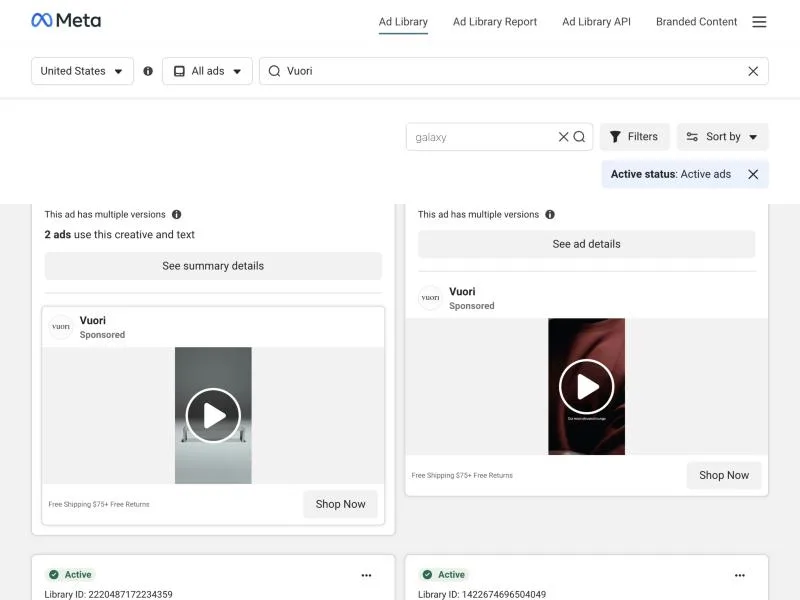800x600 pixels.
Task: Click the Meta logo
Action: (x=66, y=20)
